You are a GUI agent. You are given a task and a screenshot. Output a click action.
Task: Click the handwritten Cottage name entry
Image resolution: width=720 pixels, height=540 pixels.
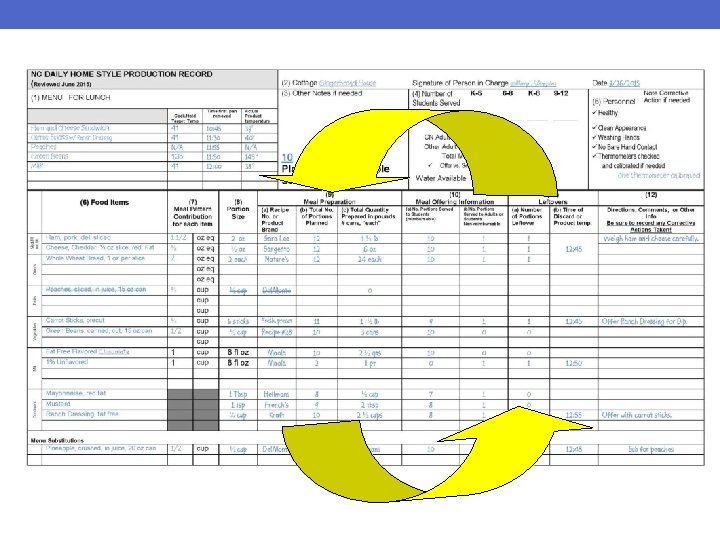pos(347,83)
